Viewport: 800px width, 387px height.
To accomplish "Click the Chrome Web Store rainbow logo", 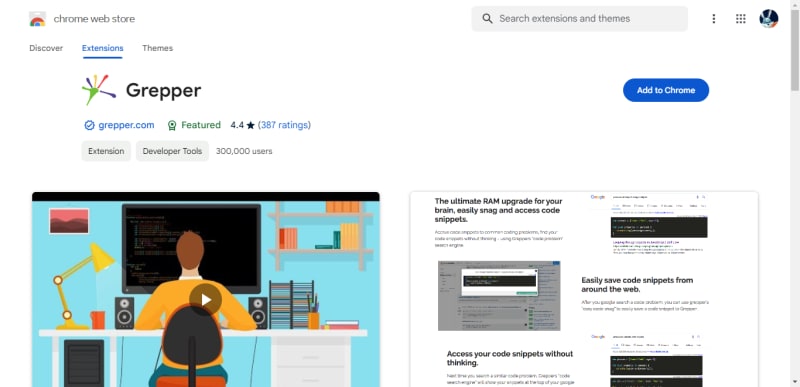I will [37, 19].
